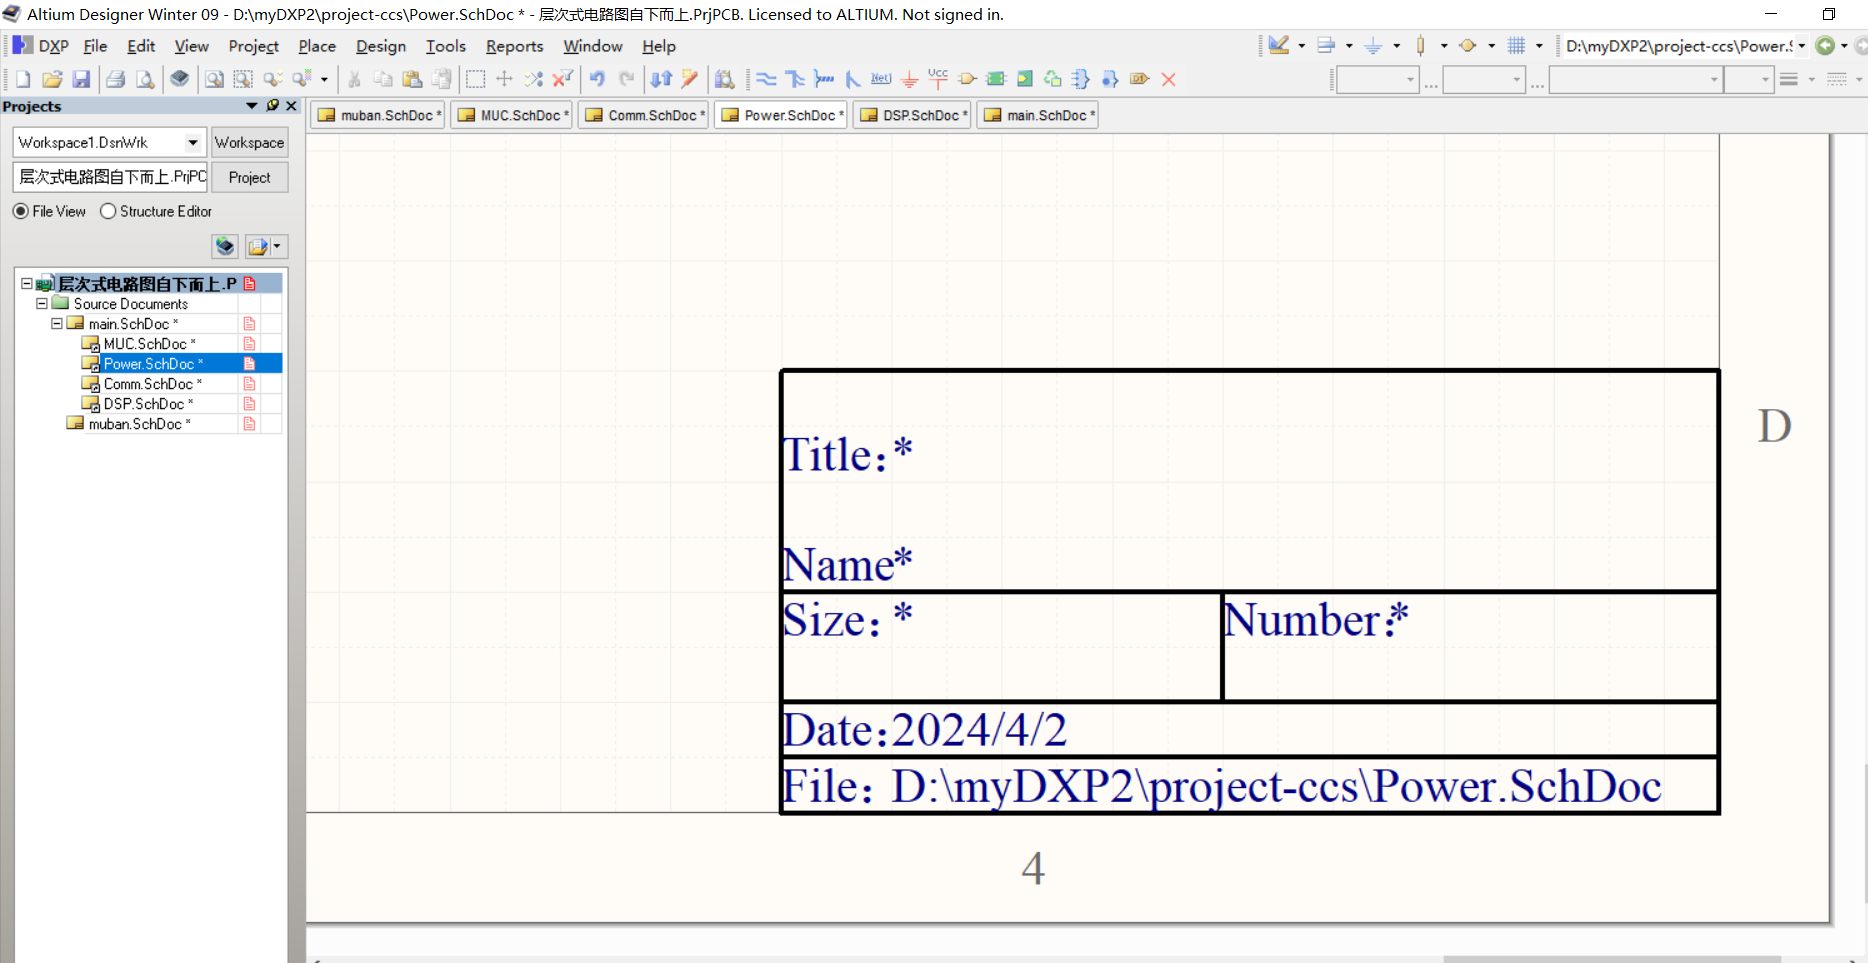This screenshot has width=1868, height=963.
Task: Collapse the project root tree node
Action: tap(27, 284)
